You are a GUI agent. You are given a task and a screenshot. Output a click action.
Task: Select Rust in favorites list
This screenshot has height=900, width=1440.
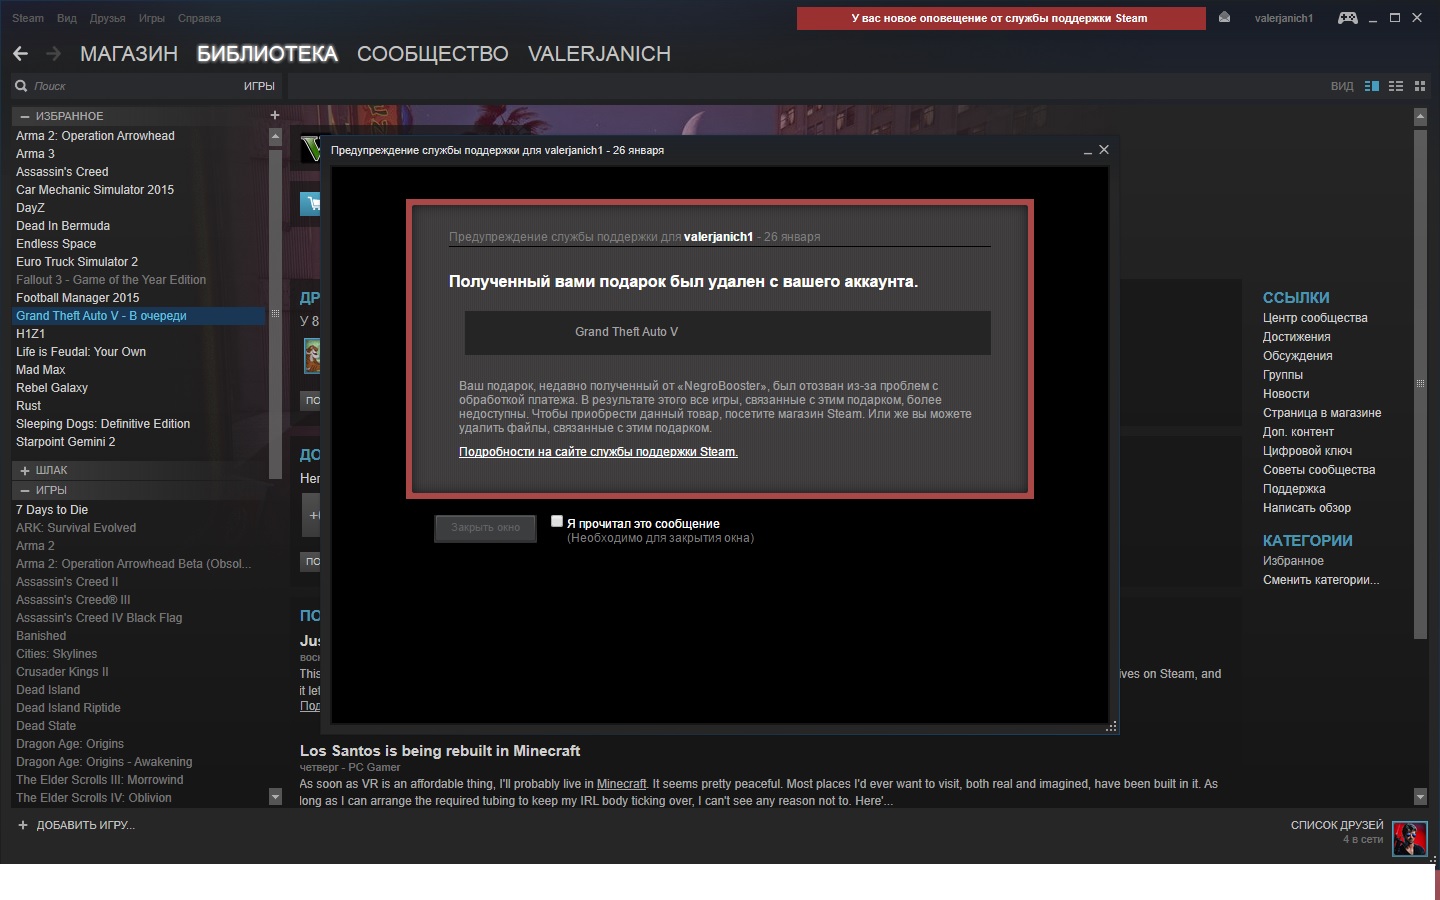click(139, 406)
